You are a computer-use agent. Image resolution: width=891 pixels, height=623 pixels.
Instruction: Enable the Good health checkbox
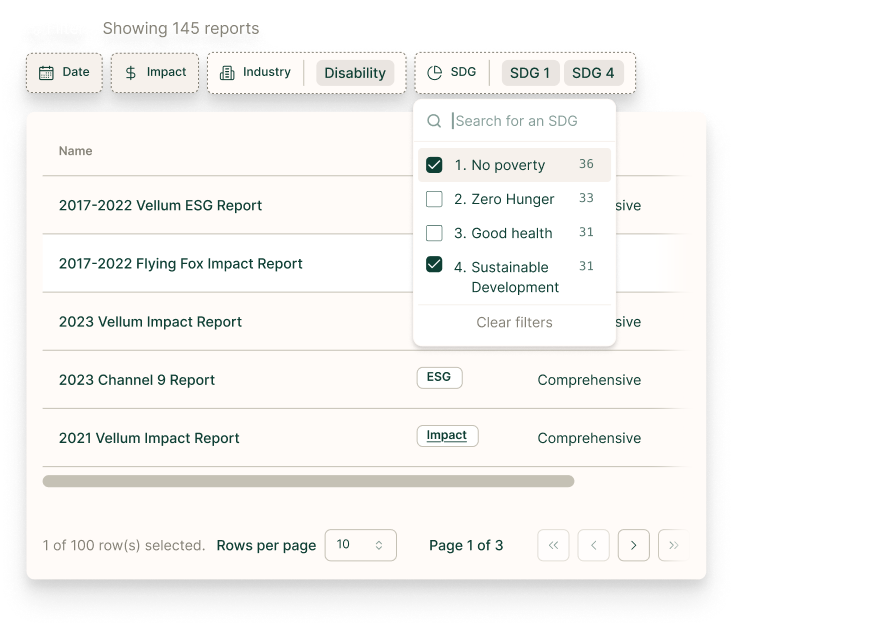434,233
